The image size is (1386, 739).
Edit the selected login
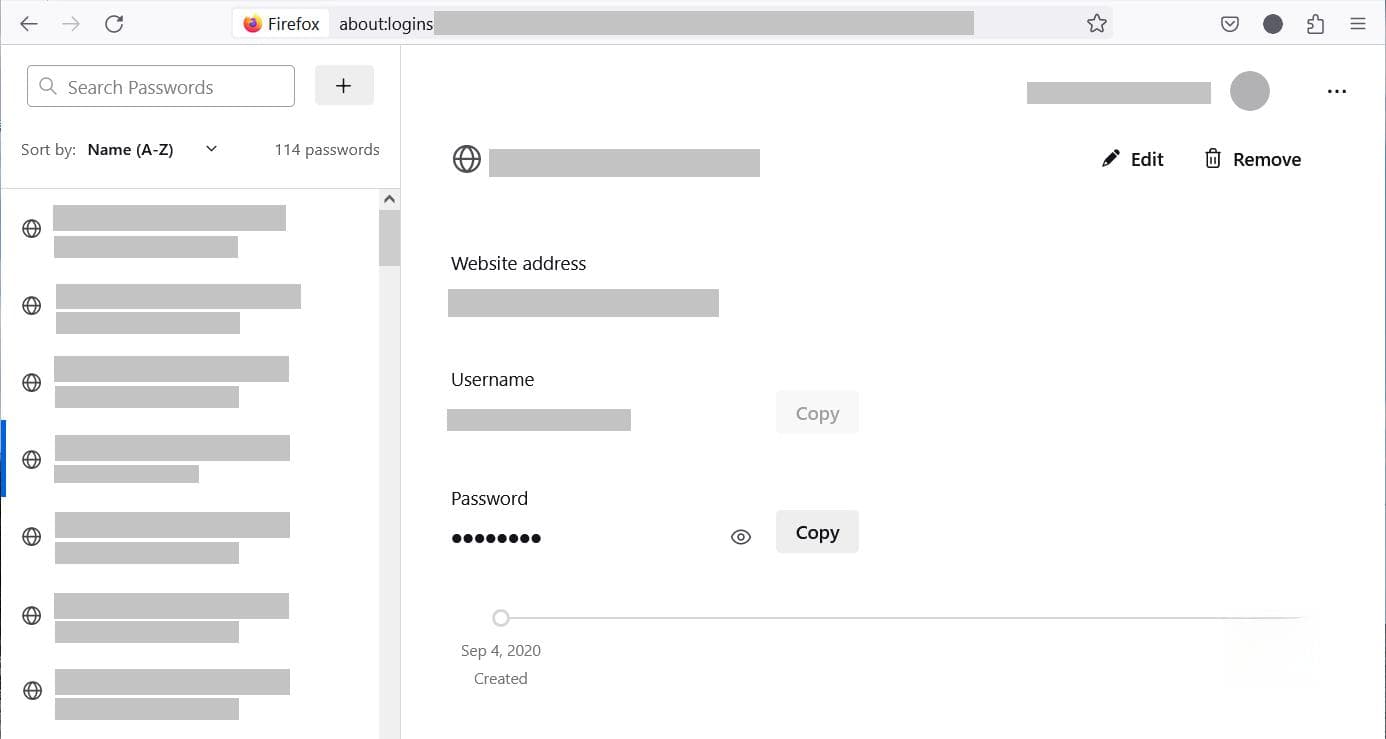pyautogui.click(x=1133, y=159)
